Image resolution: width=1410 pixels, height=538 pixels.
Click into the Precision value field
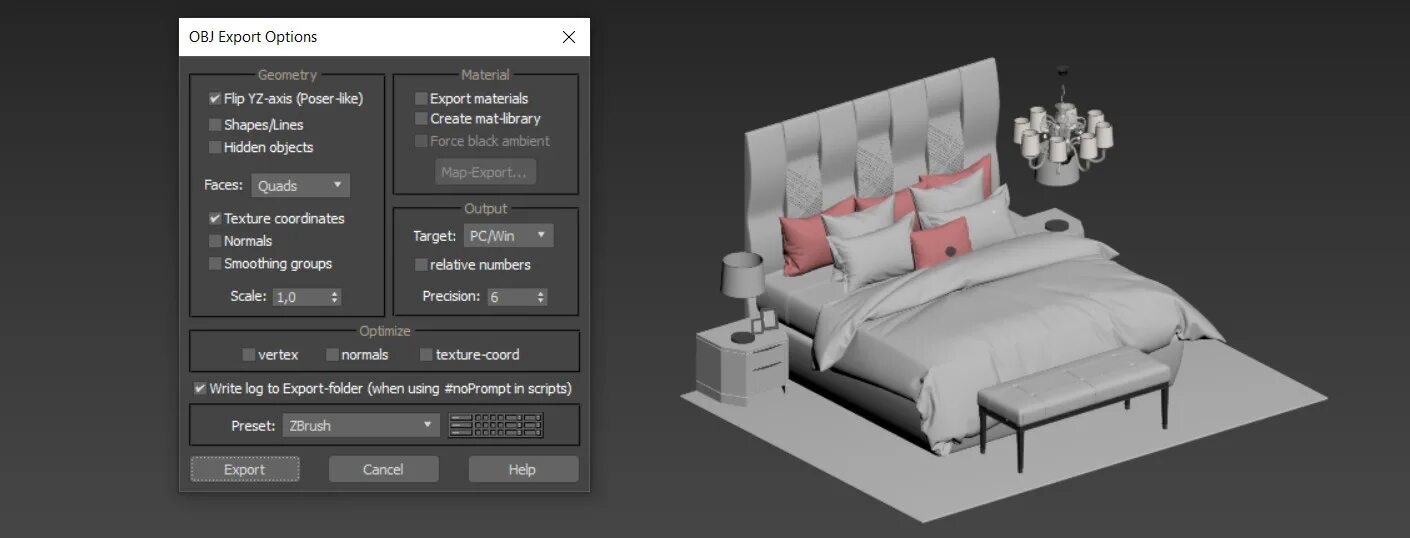[x=510, y=297]
